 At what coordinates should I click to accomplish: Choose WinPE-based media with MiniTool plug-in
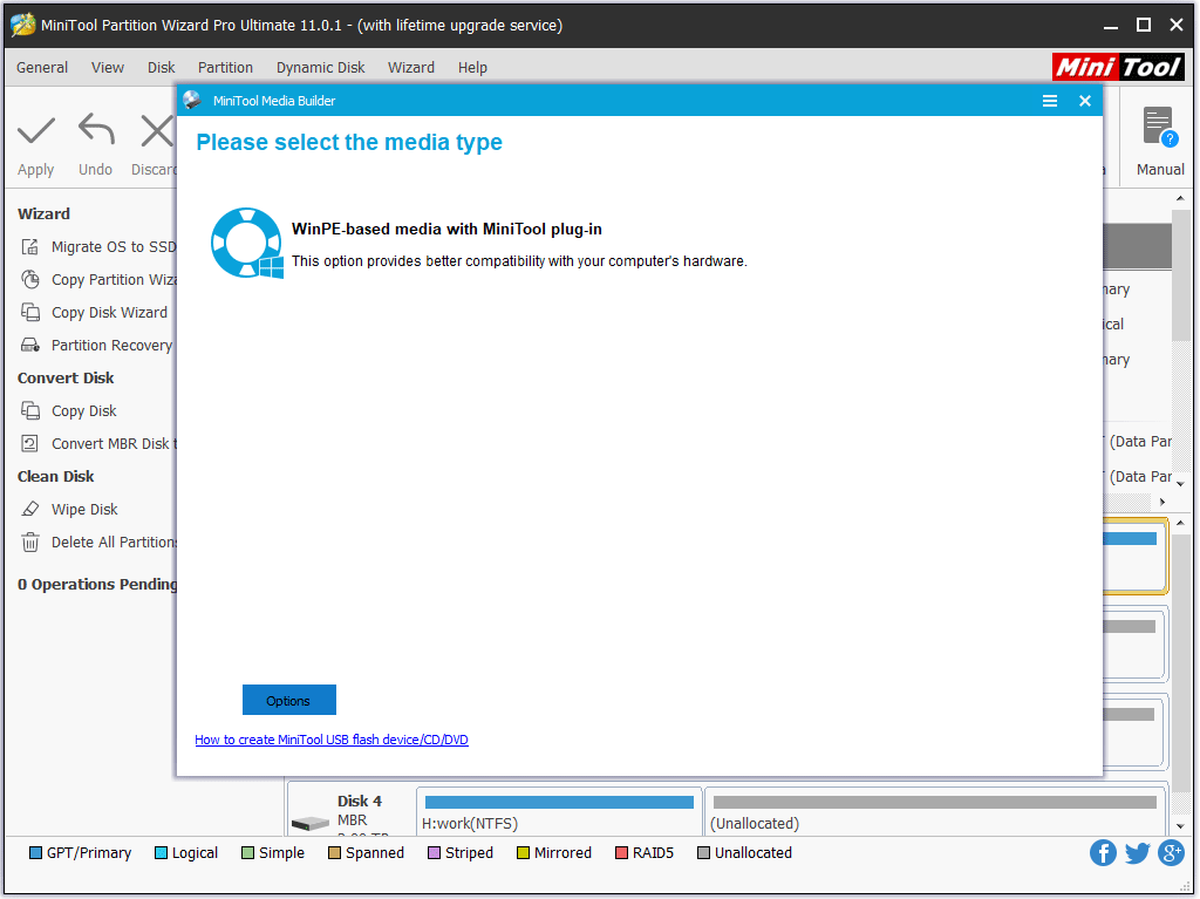447,229
